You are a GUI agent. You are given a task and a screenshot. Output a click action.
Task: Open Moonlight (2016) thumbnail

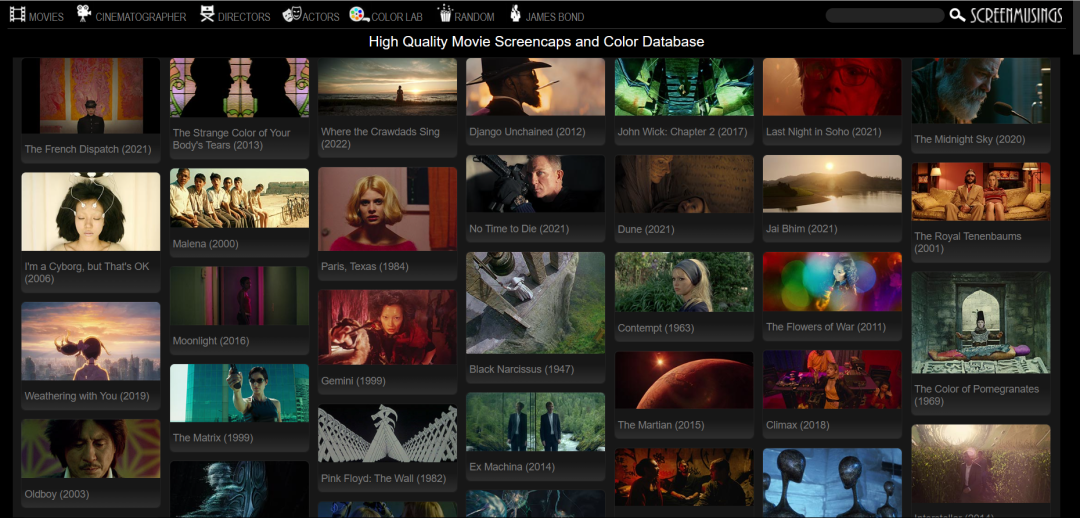[240, 296]
